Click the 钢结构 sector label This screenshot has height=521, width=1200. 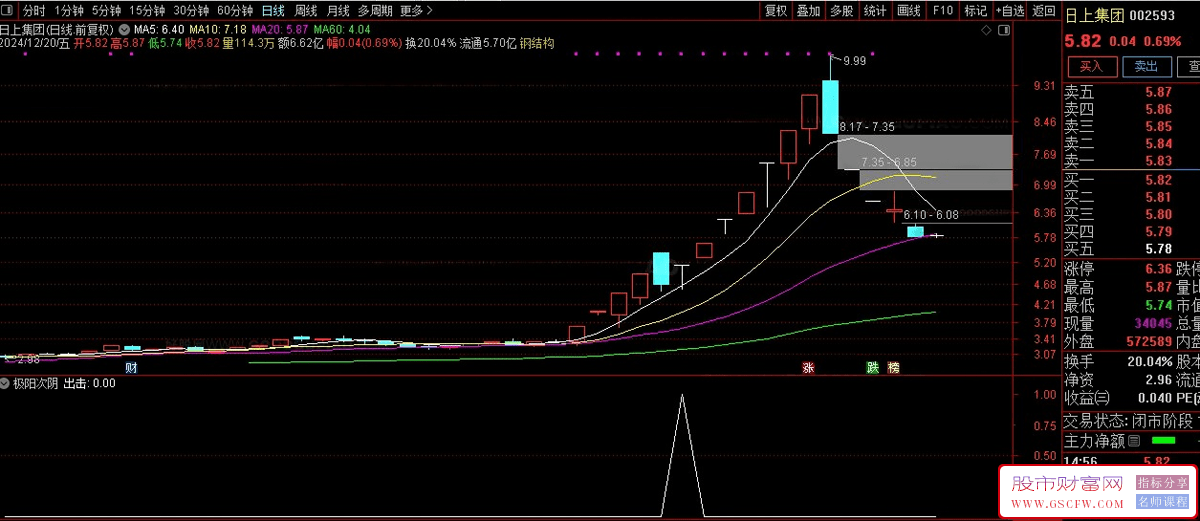tap(537, 43)
